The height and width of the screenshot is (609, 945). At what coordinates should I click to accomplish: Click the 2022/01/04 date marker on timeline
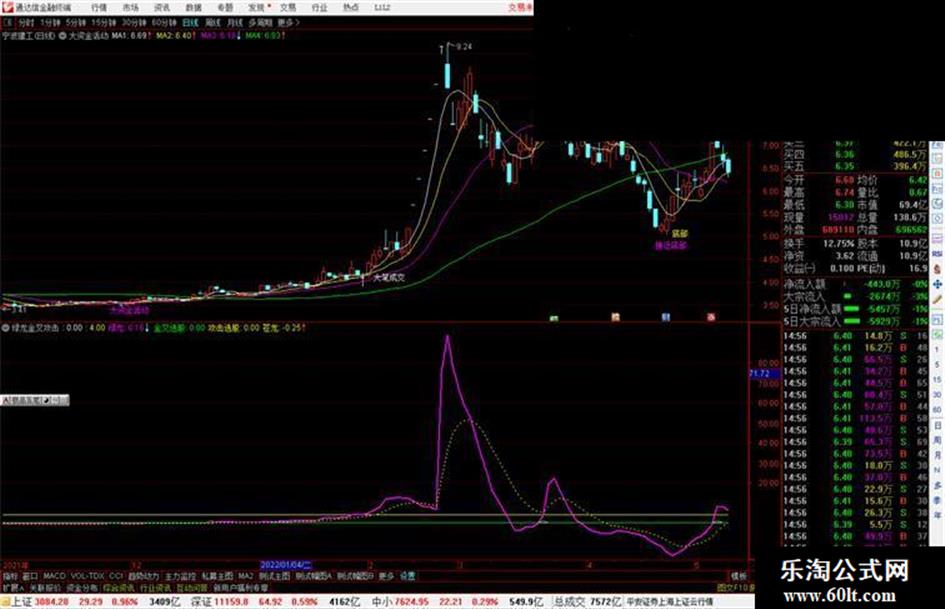(286, 565)
